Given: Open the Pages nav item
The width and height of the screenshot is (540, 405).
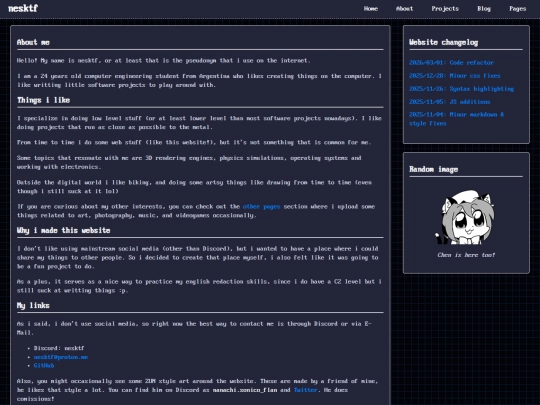Looking at the screenshot, I should (518, 9).
